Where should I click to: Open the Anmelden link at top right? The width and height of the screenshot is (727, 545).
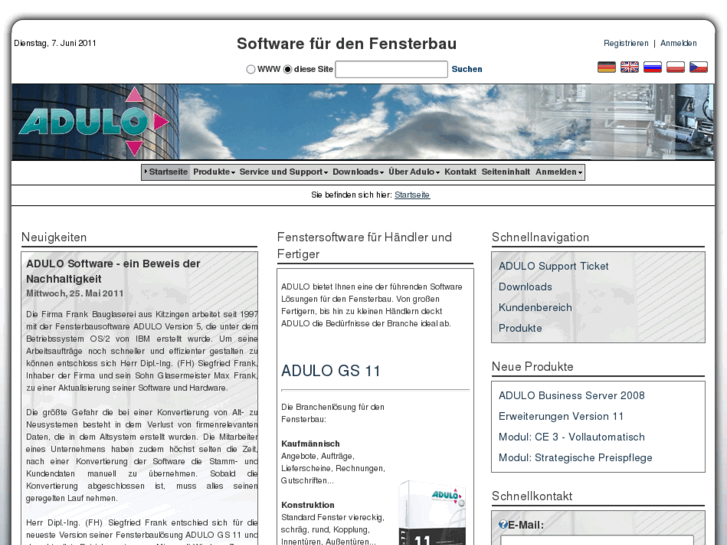coord(678,43)
